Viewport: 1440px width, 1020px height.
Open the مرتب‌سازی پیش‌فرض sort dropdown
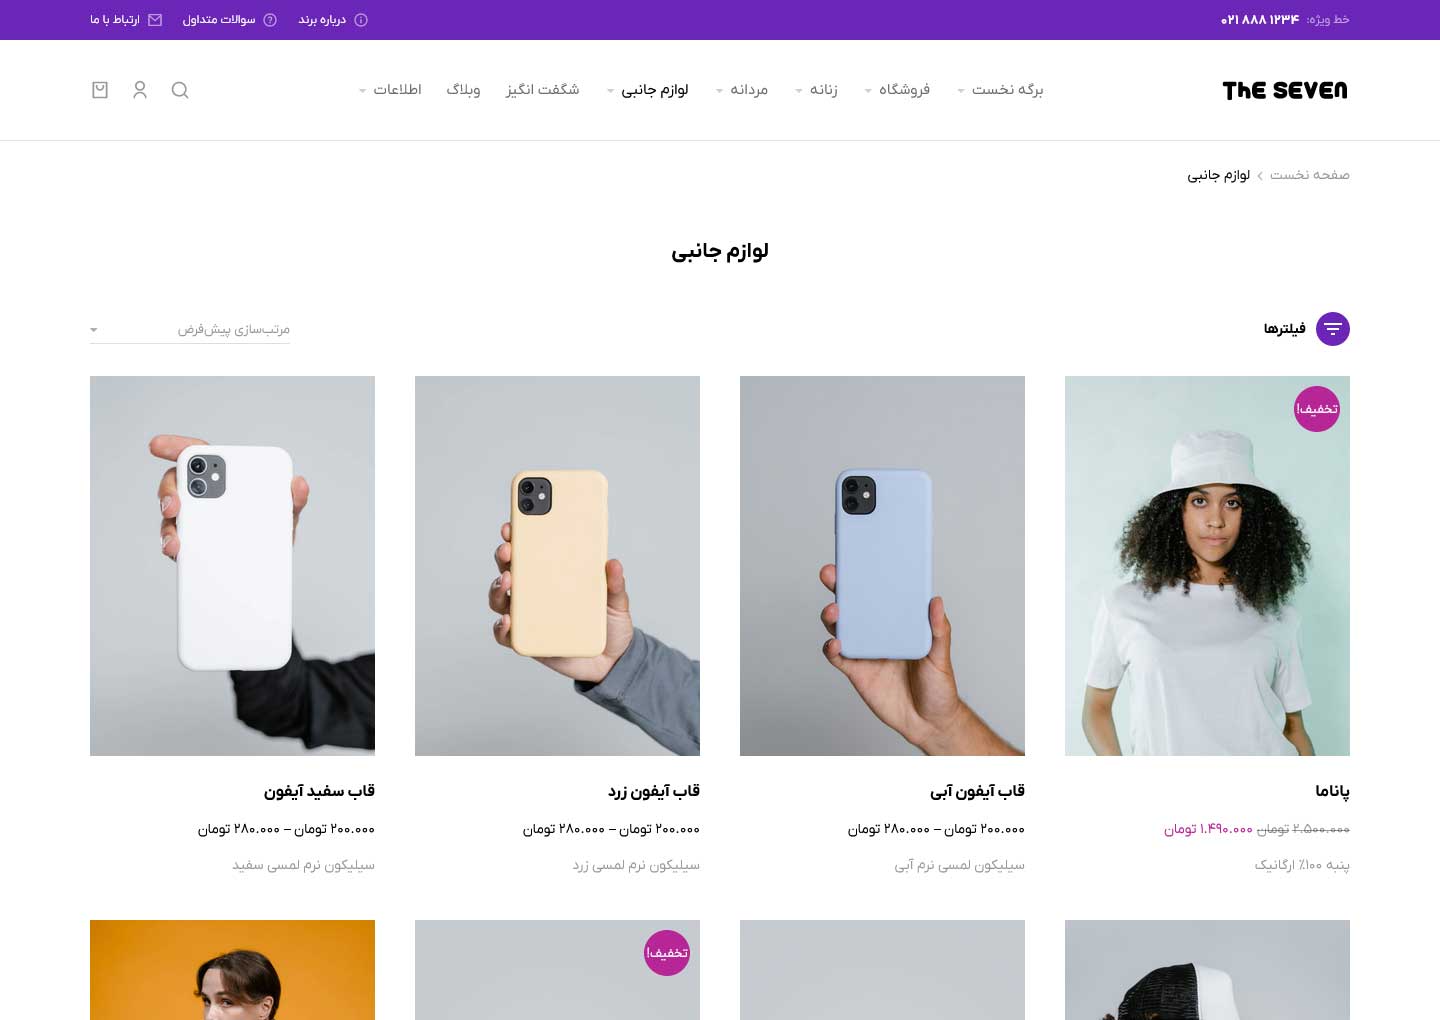click(x=190, y=329)
